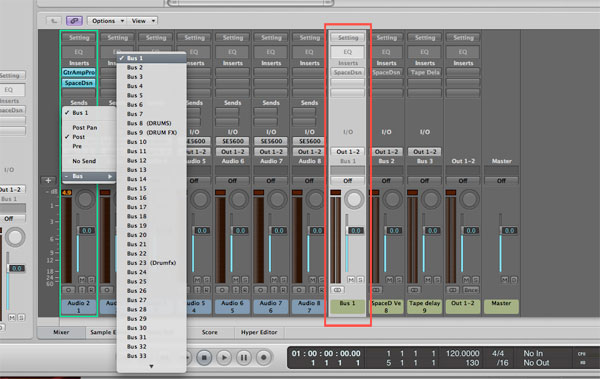Click the Mixer tab
The height and width of the screenshot is (379, 600).
click(61, 332)
